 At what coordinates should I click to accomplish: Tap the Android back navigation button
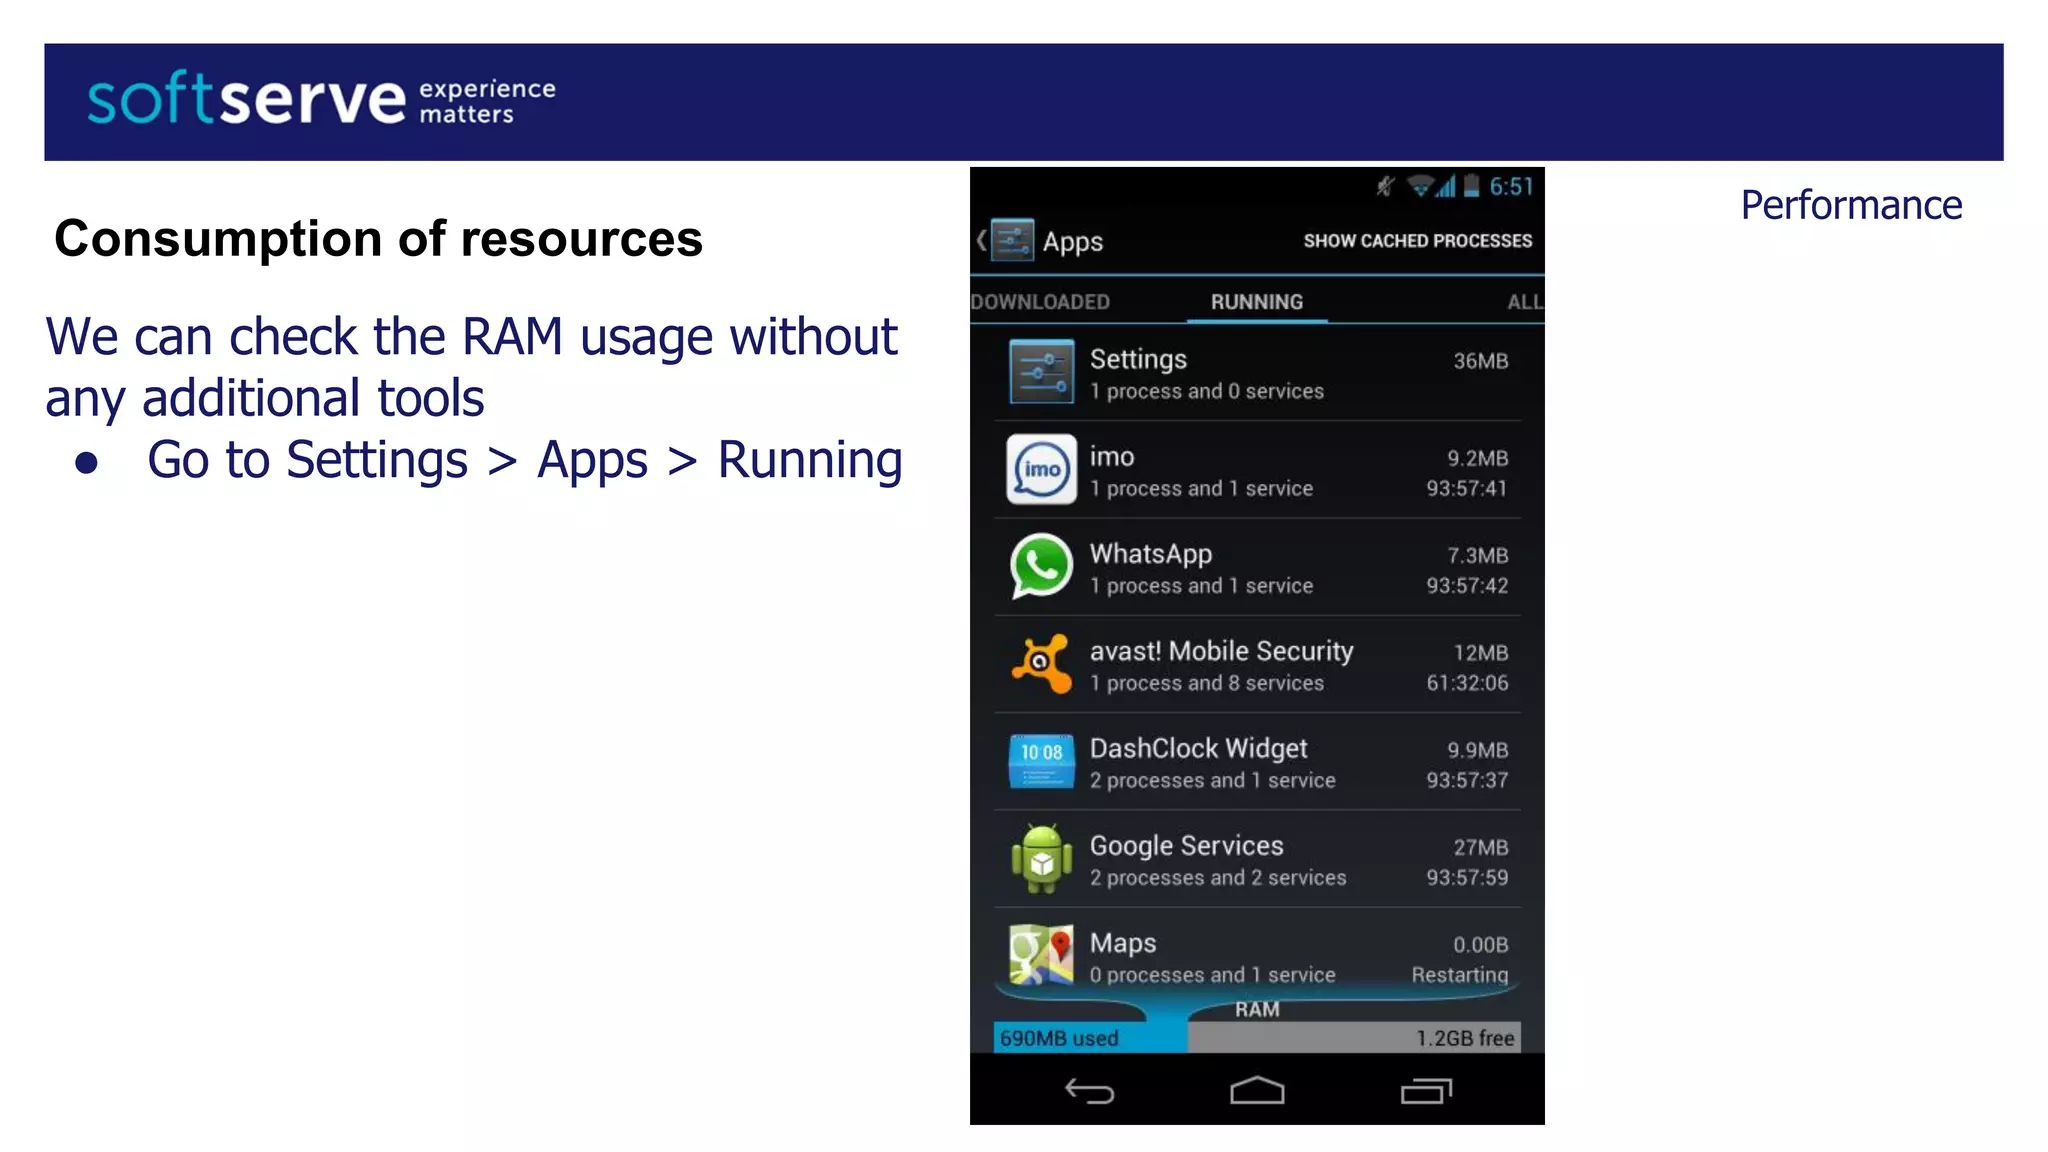[1089, 1091]
